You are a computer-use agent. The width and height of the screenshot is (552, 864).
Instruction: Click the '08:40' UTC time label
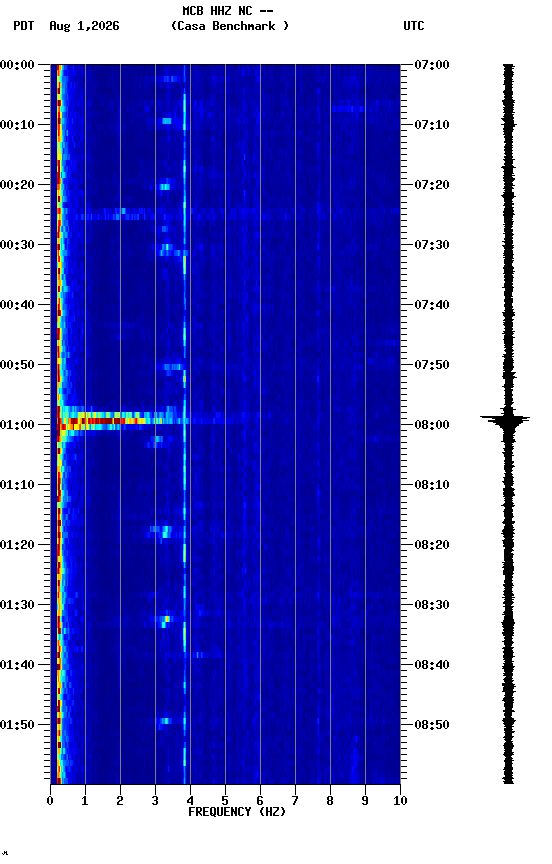pyautogui.click(x=432, y=666)
